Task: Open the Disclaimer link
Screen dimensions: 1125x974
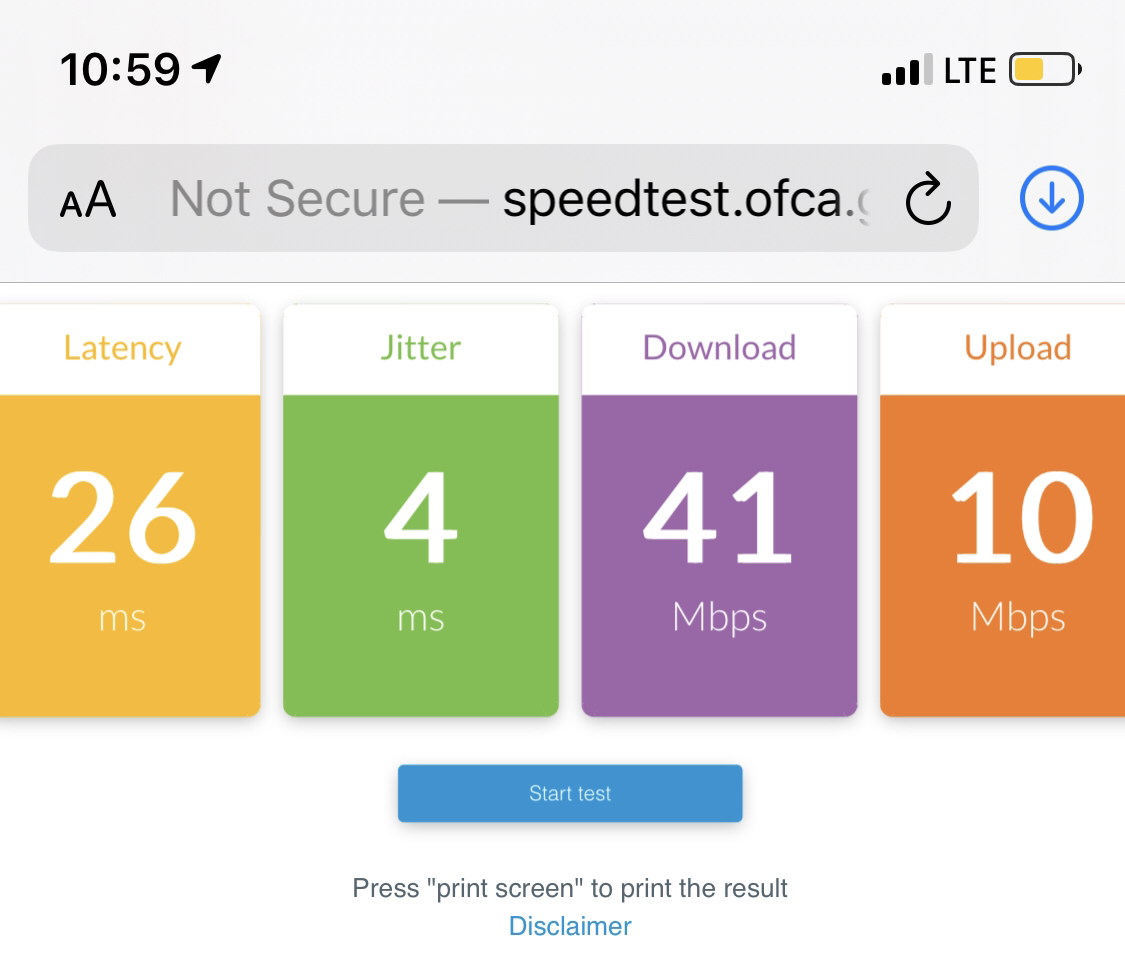Action: click(x=570, y=926)
